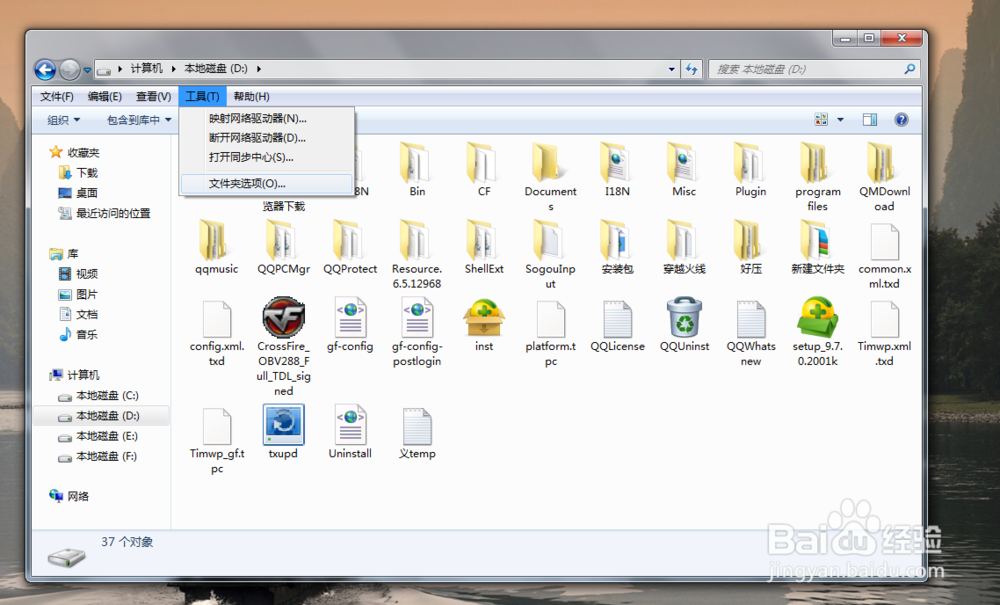Viewport: 1000px width, 605px height.
Task: Toggle the preview pane button
Action: pyautogui.click(x=870, y=119)
